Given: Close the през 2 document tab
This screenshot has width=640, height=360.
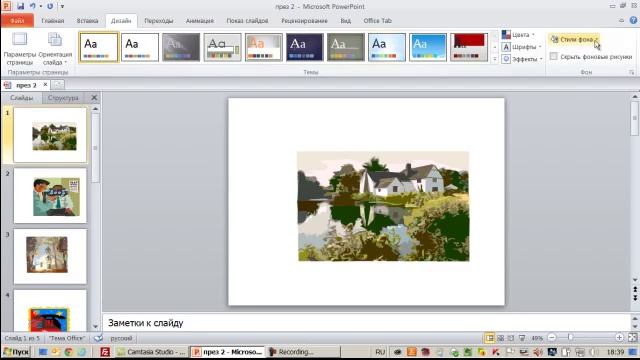Looking at the screenshot, I should tap(45, 85).
